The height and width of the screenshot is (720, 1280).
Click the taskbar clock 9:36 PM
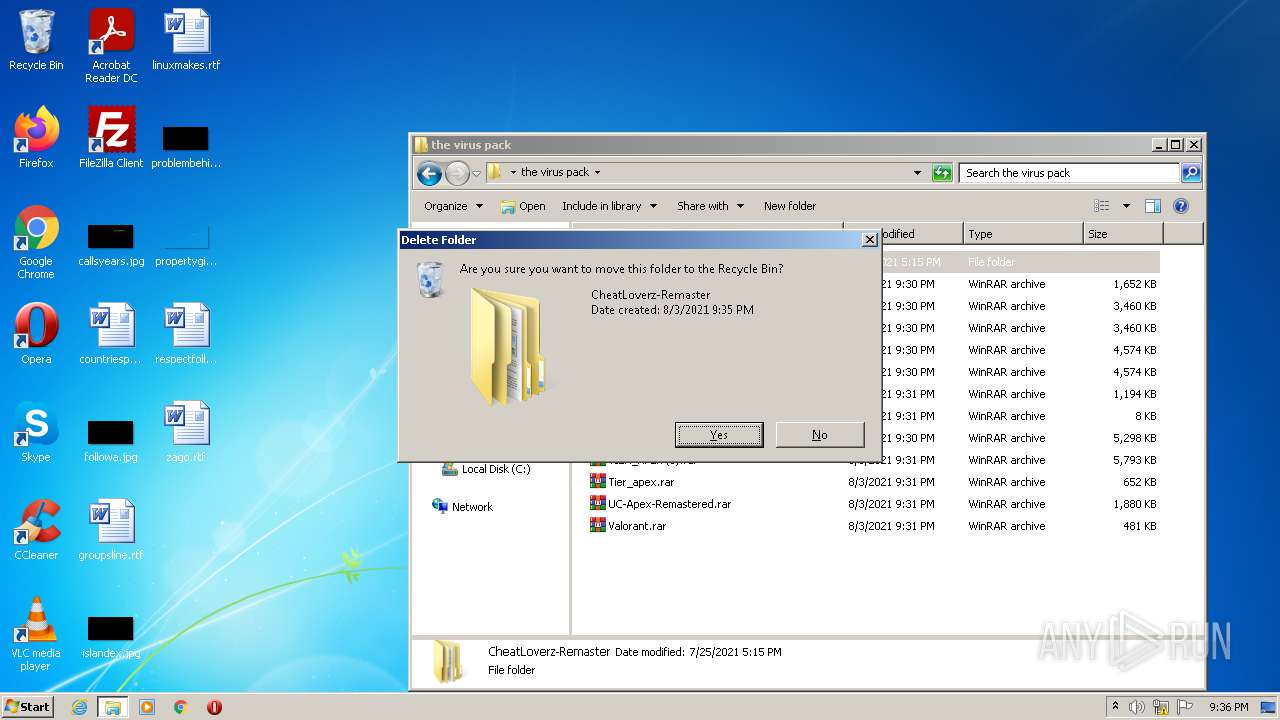coord(1229,707)
